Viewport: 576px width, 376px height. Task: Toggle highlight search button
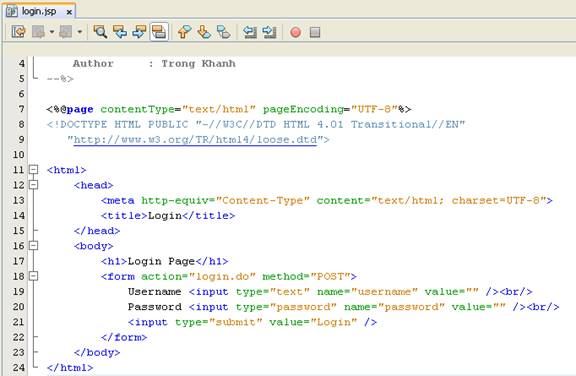(x=159, y=32)
